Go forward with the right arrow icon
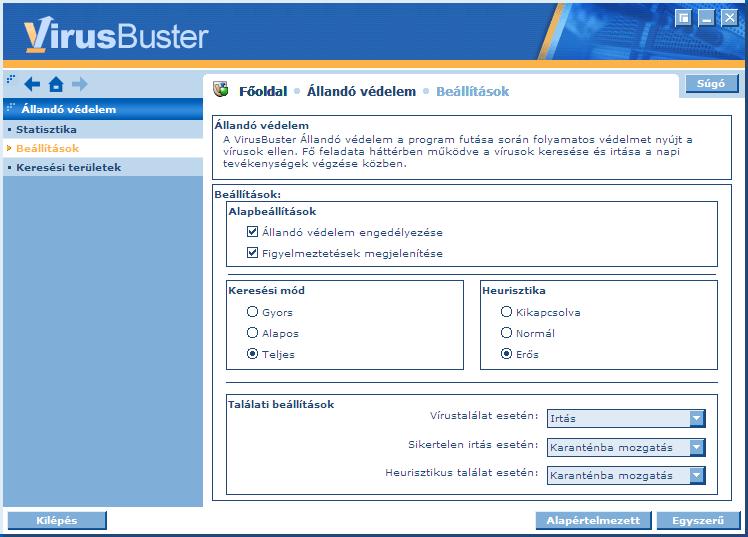The width and height of the screenshot is (748, 537). pyautogui.click(x=80, y=84)
